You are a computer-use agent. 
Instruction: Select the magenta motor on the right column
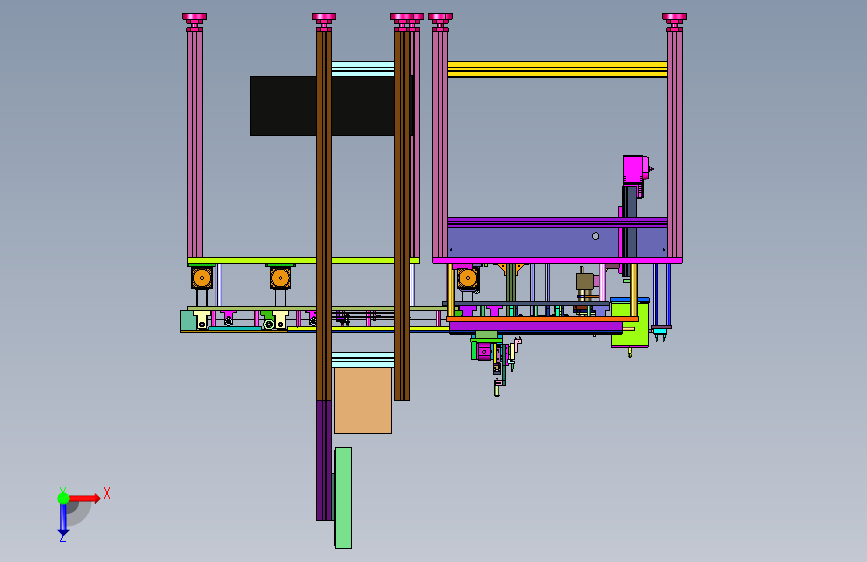click(634, 169)
